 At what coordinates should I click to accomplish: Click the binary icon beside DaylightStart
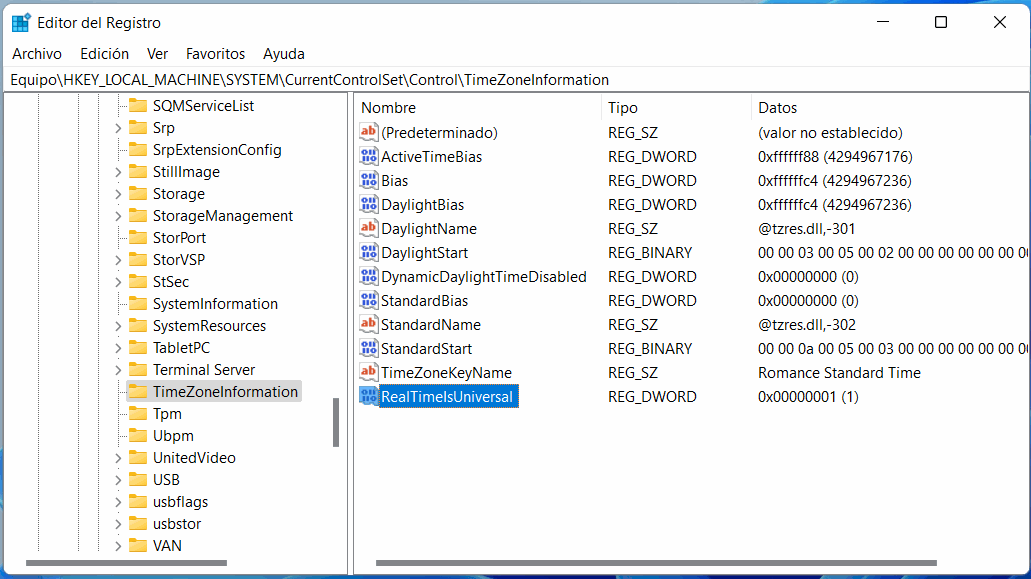[369, 253]
